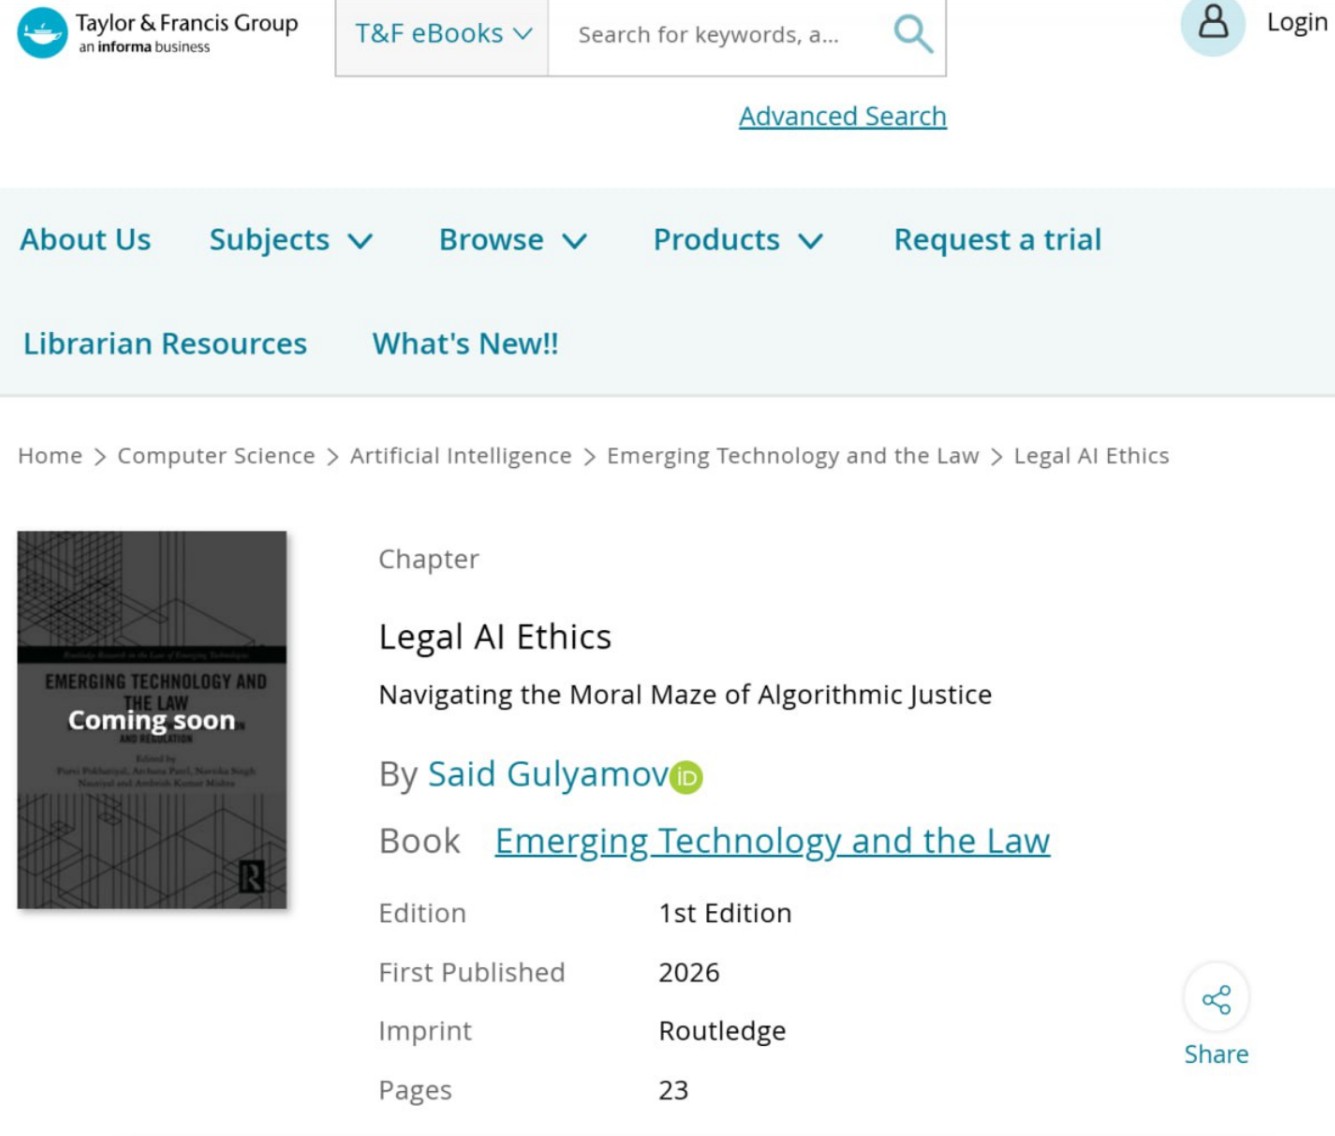Click the user profile login icon

(1212, 23)
